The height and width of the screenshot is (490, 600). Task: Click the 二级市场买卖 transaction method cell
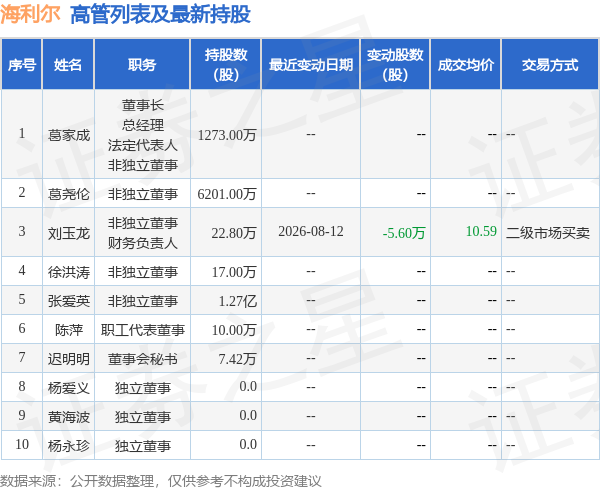pyautogui.click(x=548, y=233)
